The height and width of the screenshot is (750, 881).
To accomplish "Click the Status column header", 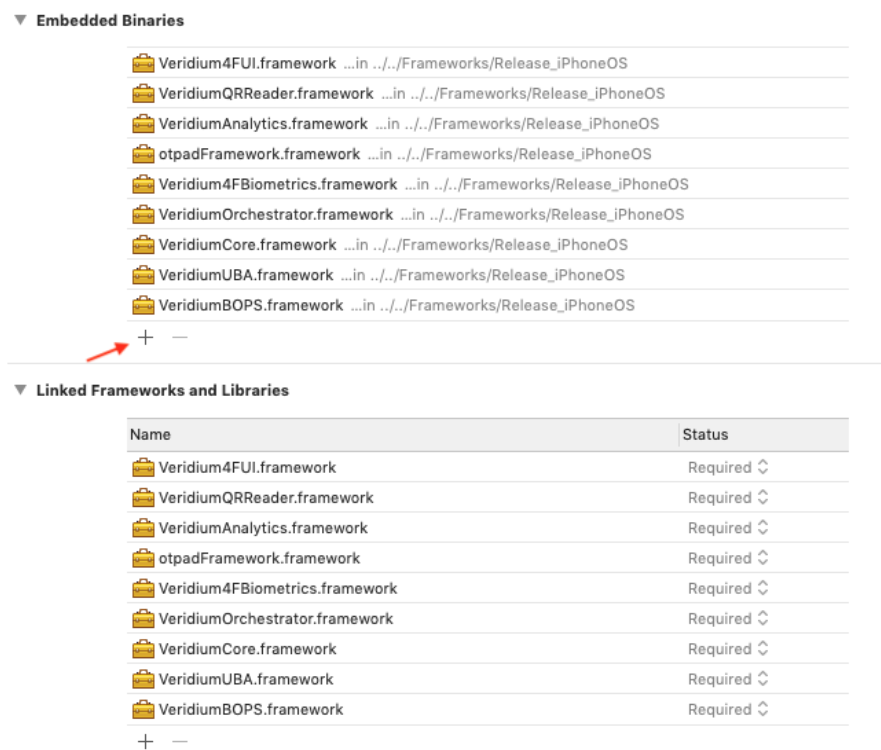I will coord(764,435).
